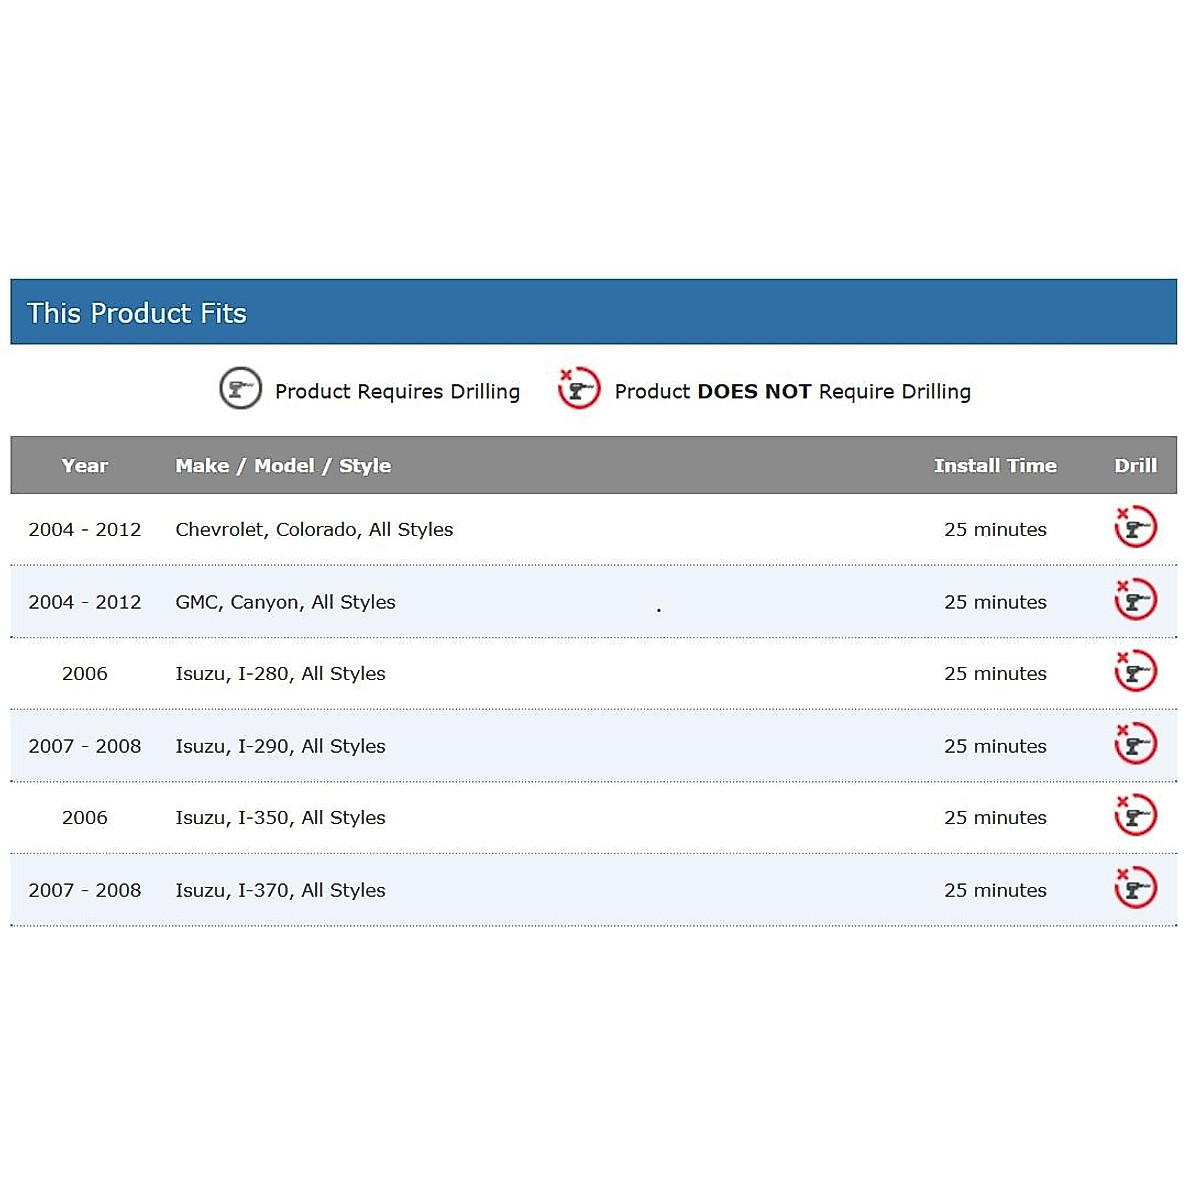Click the This Product Fits heading
Viewport: 1200px width, 1200px height.
pos(137,313)
